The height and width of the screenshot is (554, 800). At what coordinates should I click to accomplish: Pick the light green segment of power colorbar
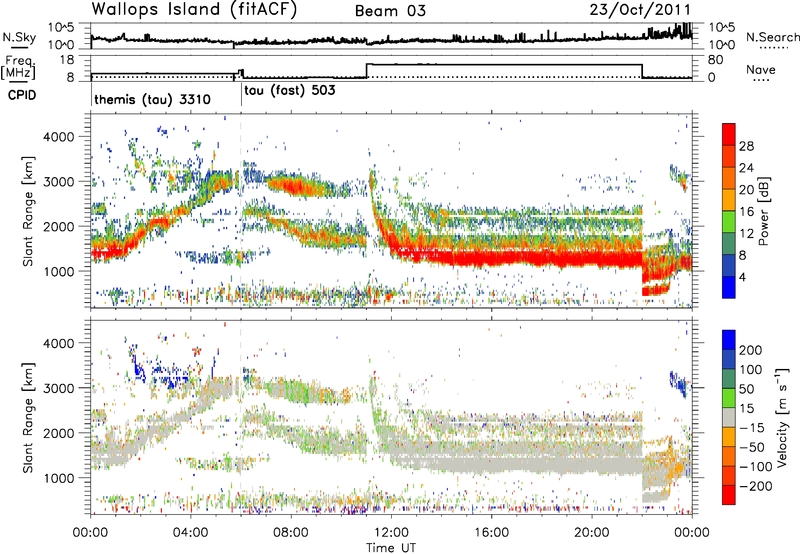[x=729, y=222]
